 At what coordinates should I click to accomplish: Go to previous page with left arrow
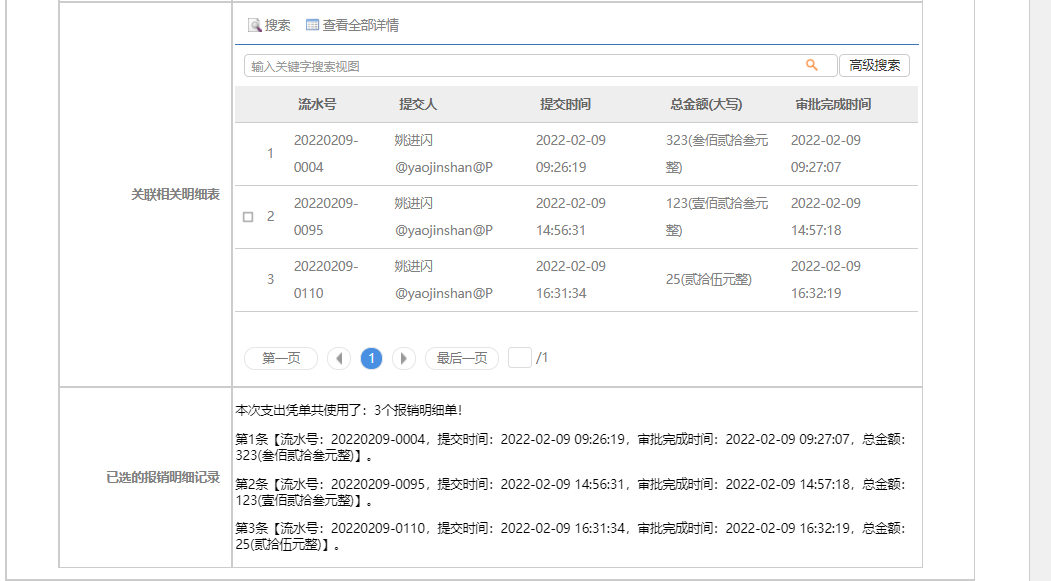[x=339, y=359]
